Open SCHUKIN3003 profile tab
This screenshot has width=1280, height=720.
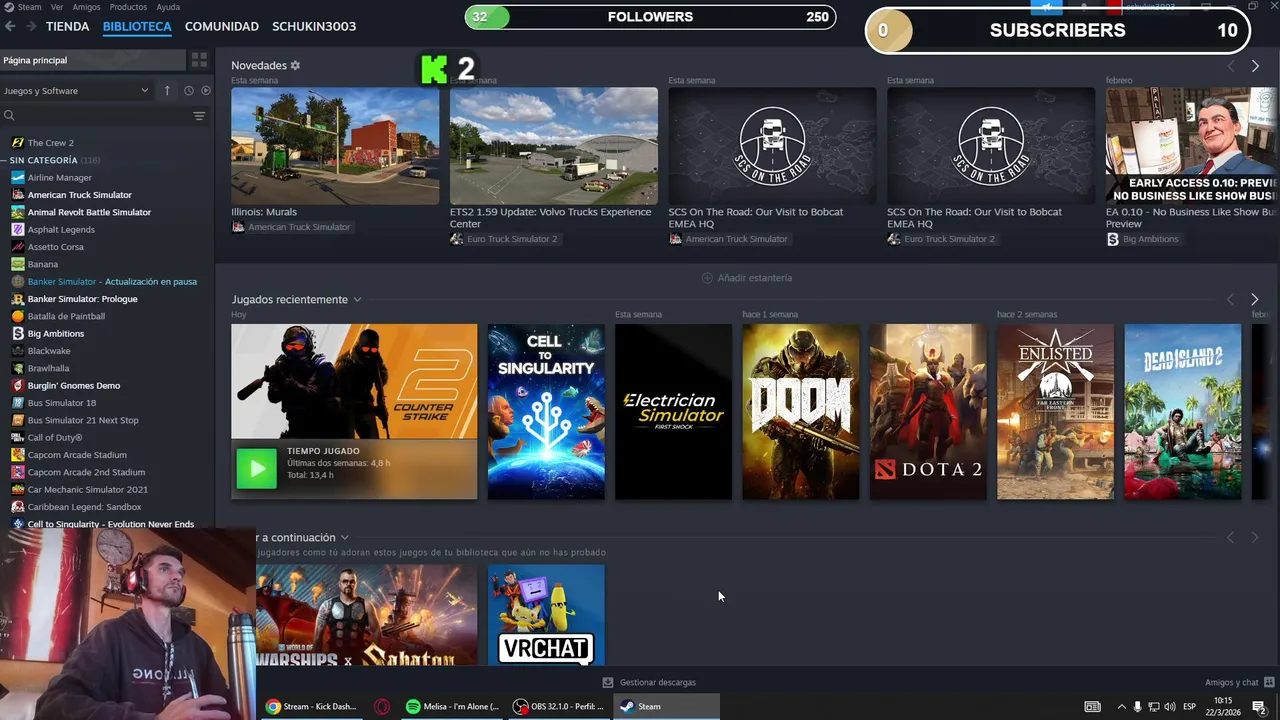pos(314,26)
